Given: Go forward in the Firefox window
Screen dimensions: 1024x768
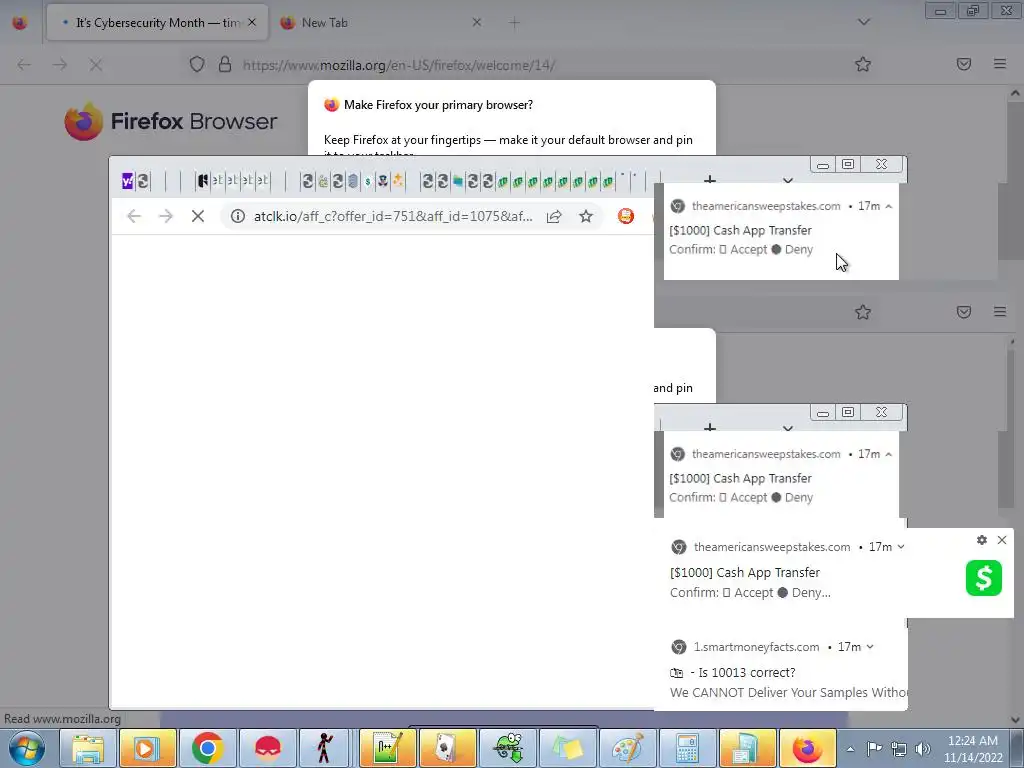Looking at the screenshot, I should [60, 65].
